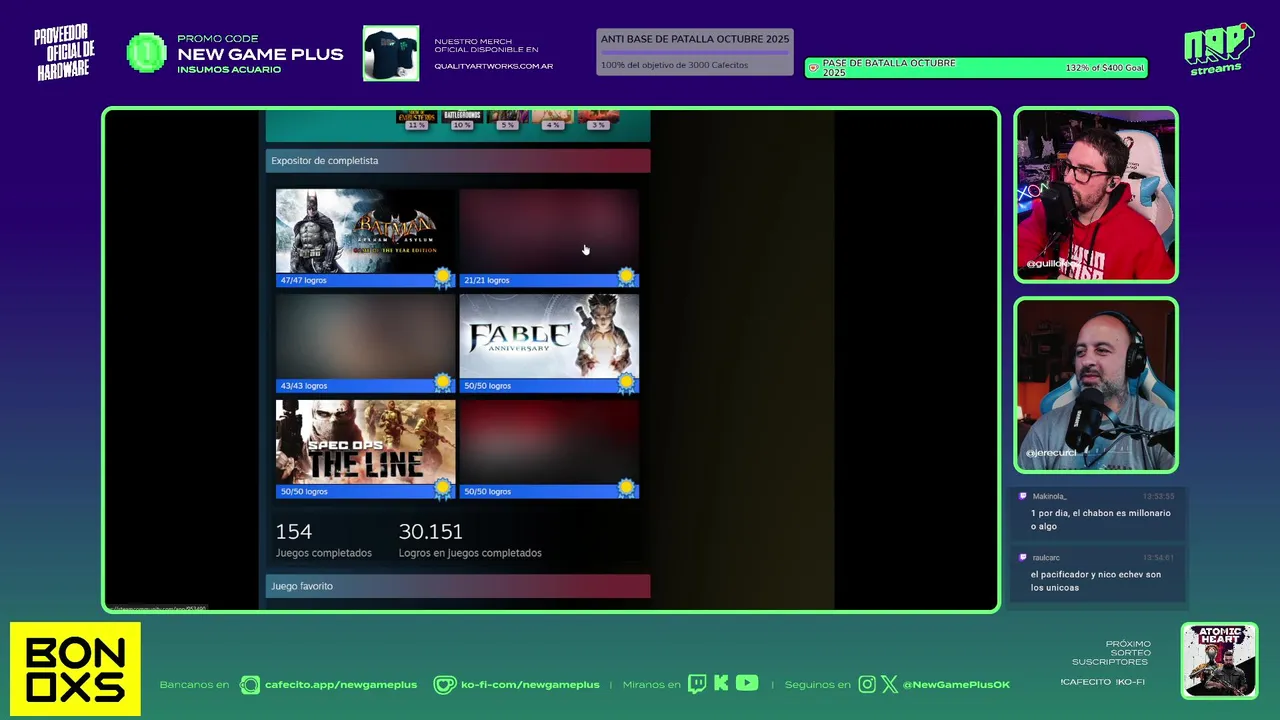
Task: Click the ribbon badge on the last 50/50 card
Action: tap(626, 488)
